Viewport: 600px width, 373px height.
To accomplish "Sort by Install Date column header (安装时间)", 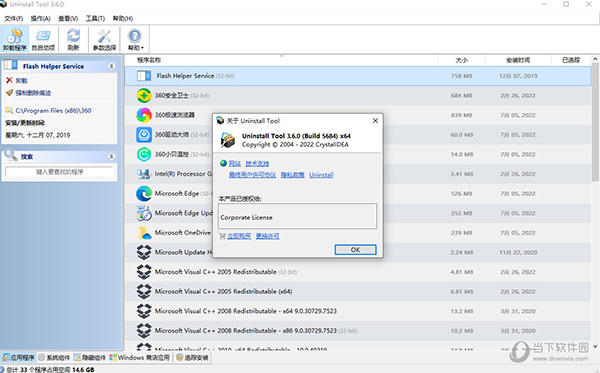I will pos(518,60).
